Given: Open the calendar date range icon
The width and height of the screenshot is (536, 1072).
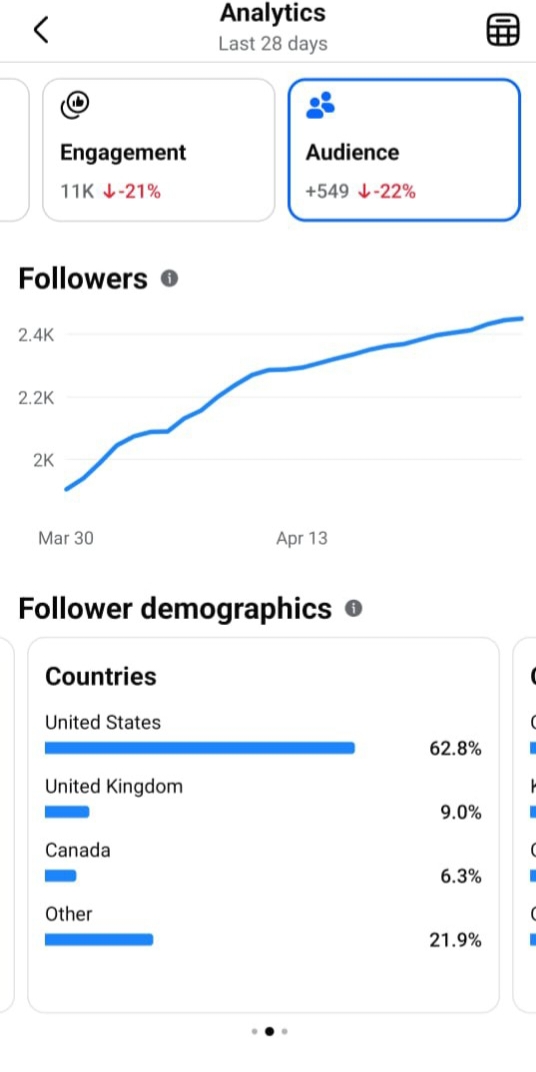Looking at the screenshot, I should pos(502,30).
